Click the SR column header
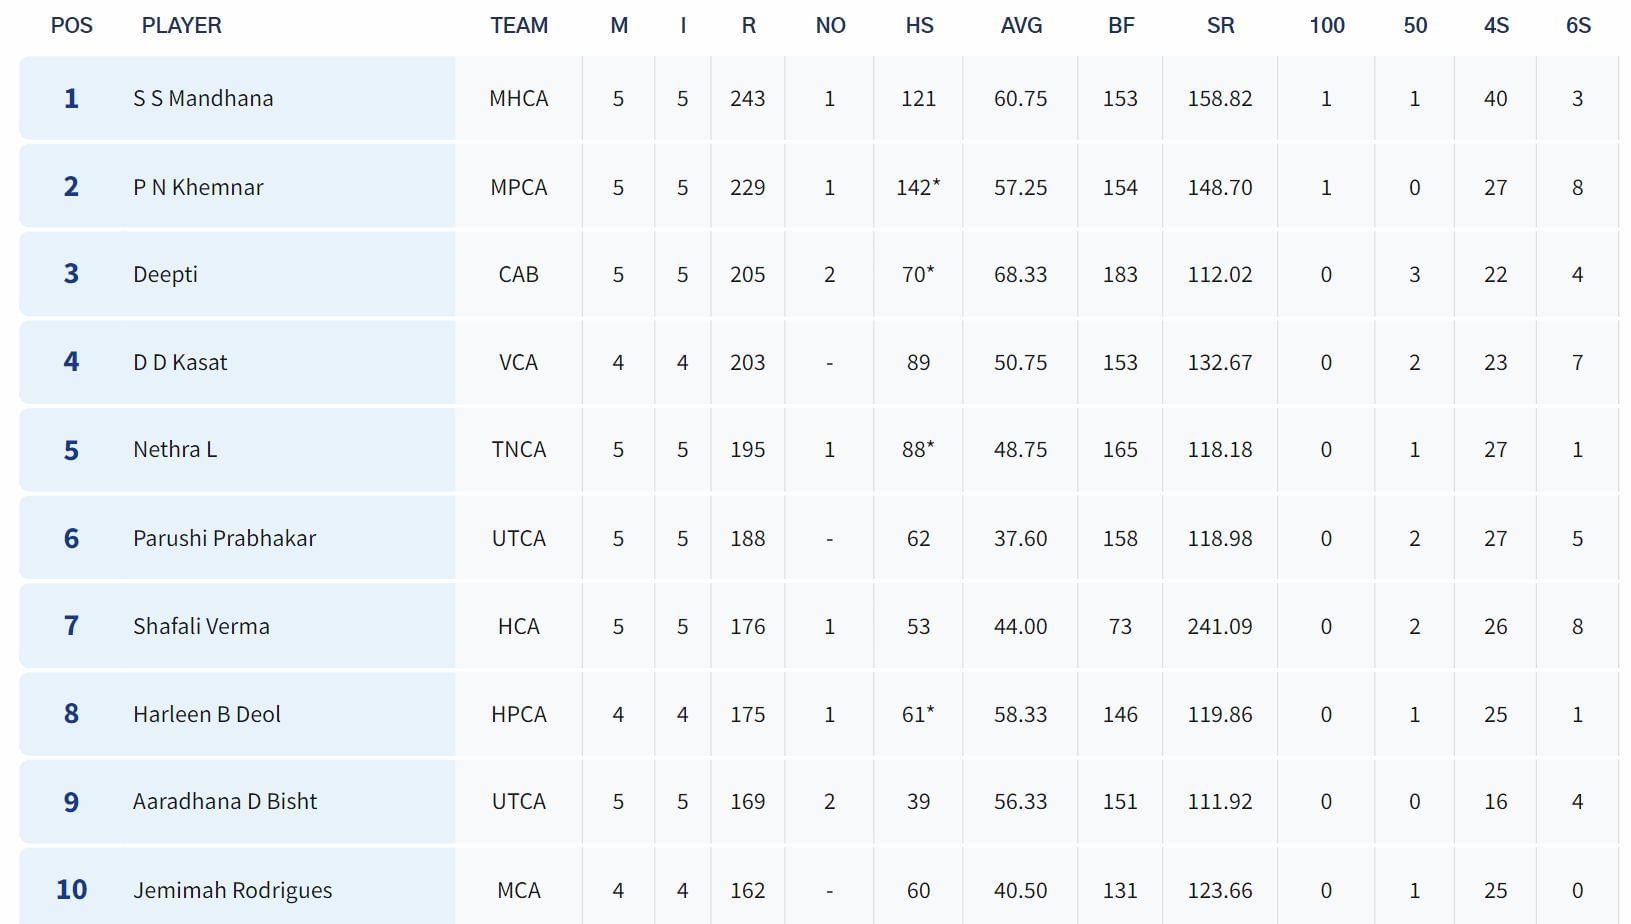The image size is (1631, 924). 1220,26
